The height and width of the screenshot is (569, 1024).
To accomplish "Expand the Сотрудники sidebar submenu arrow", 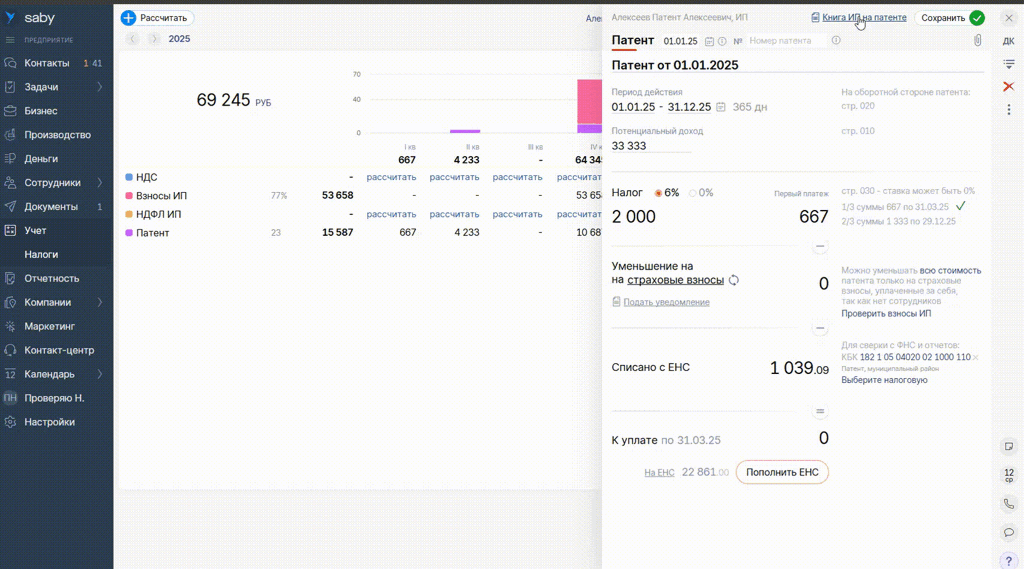I will pos(100,183).
